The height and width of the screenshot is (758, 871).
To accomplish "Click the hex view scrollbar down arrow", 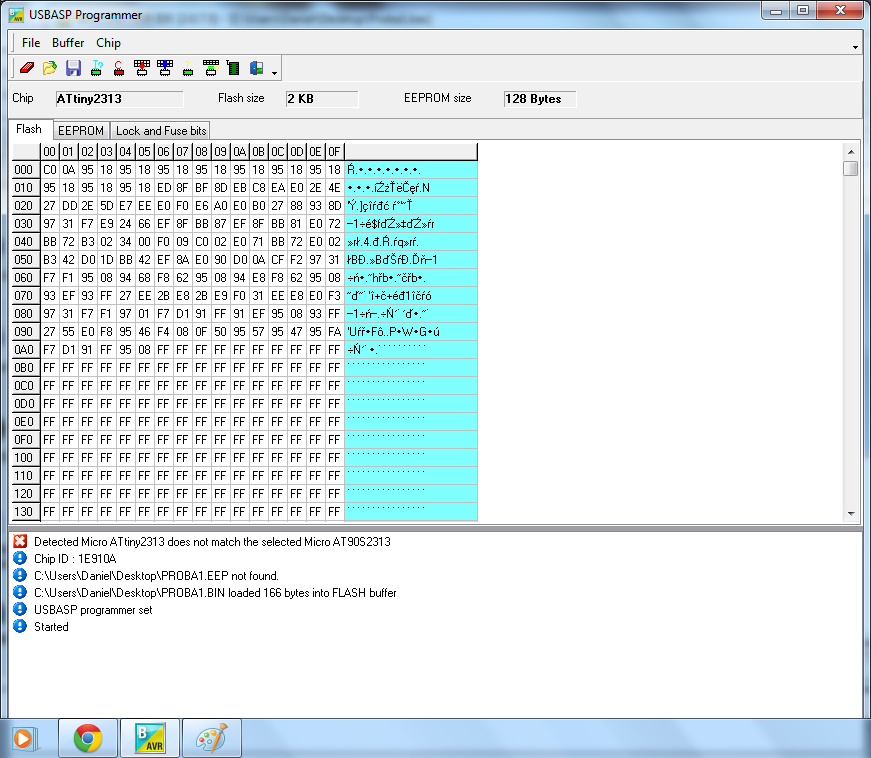I will pos(851,514).
